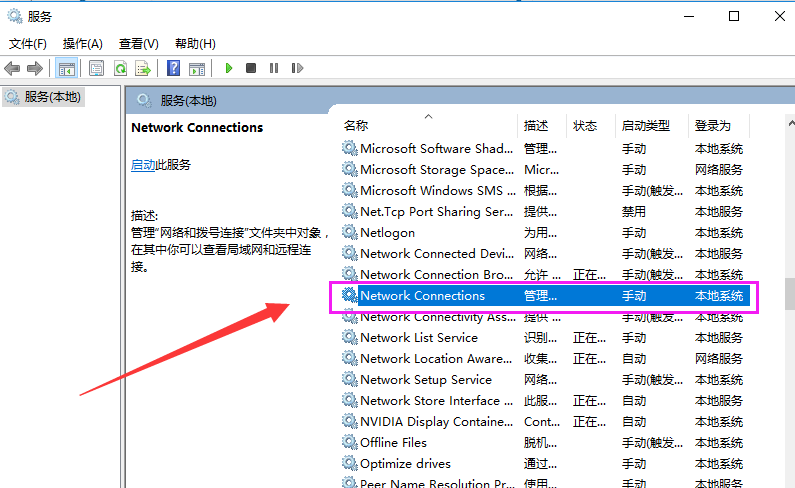
Task: Click the gear icon beside Offline Files
Action: click(349, 442)
